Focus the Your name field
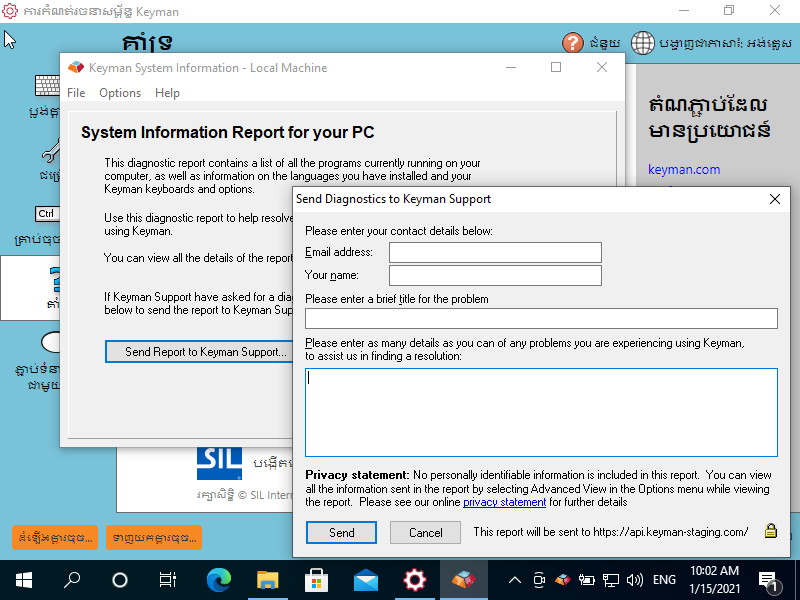The height and width of the screenshot is (600, 800). pos(495,276)
